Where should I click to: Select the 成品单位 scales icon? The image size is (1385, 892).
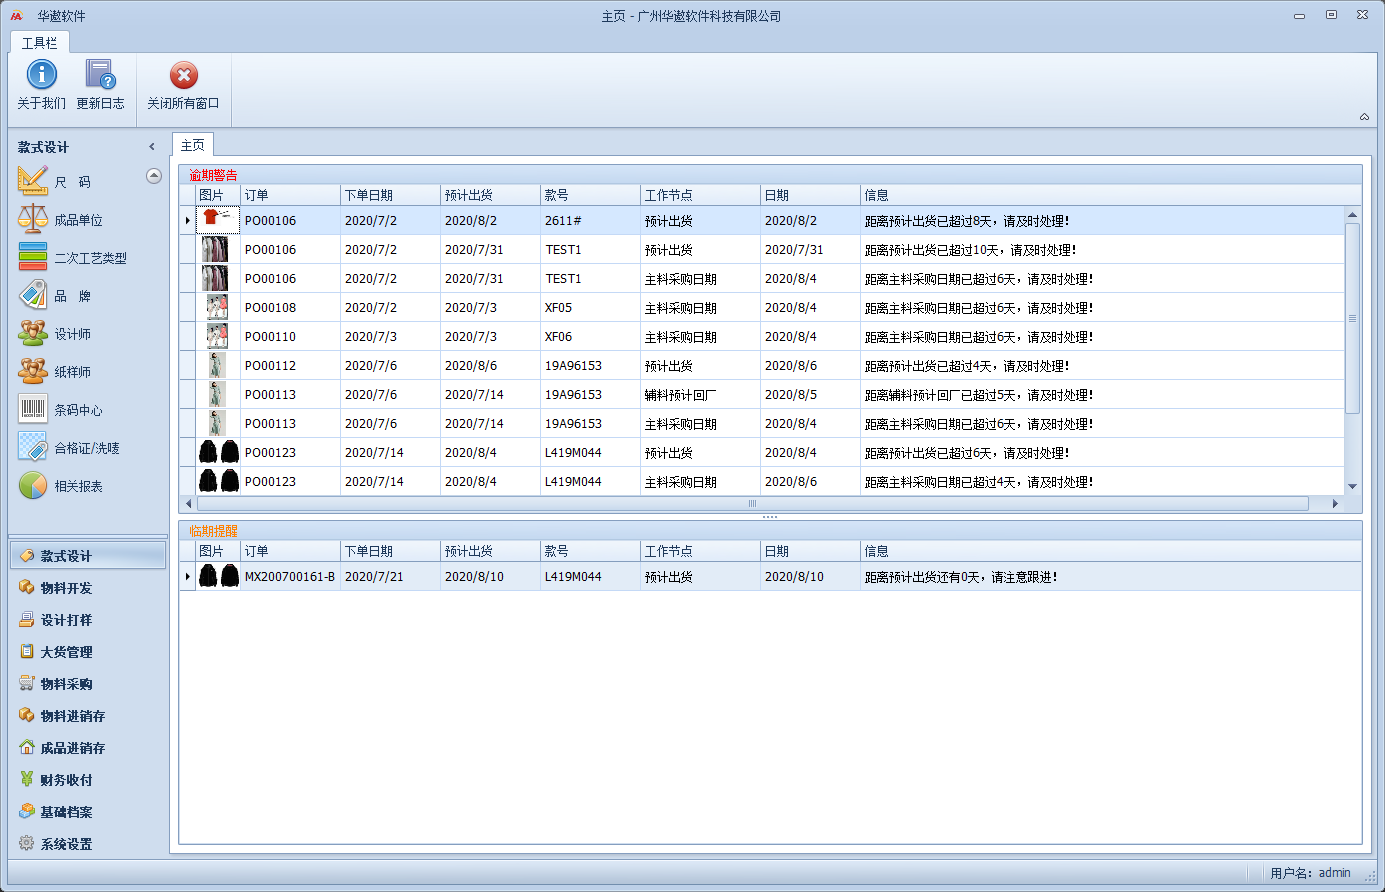[33, 219]
